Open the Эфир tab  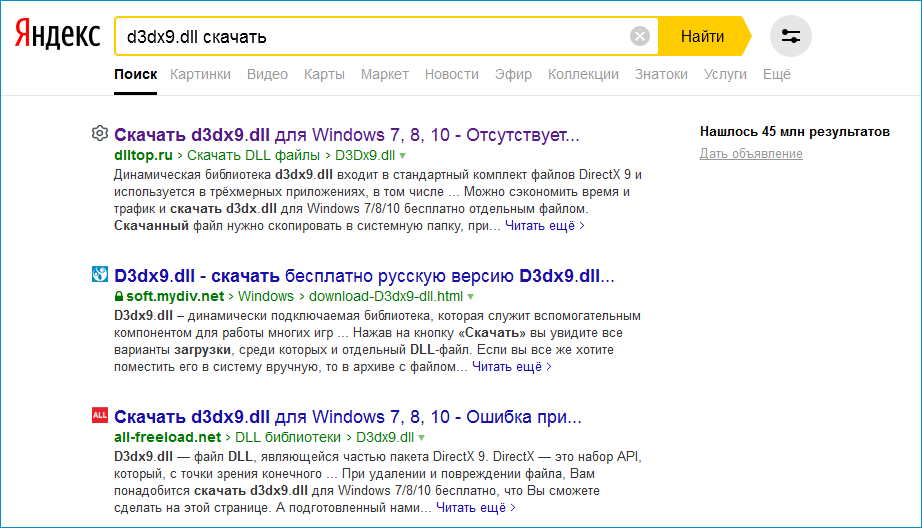[x=513, y=74]
